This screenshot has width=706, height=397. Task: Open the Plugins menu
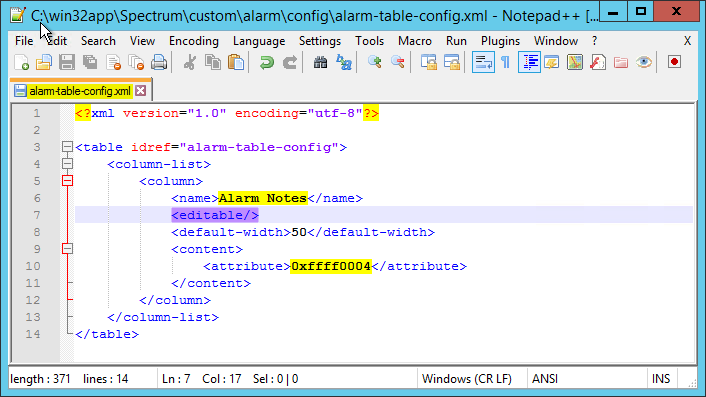[x=500, y=41]
